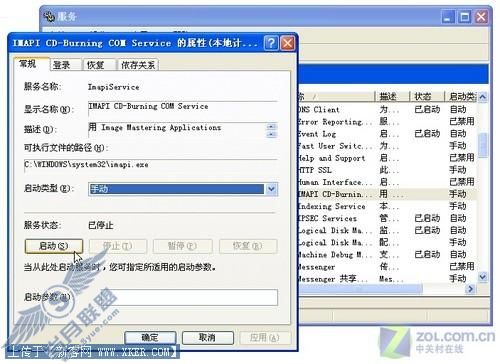Click the 显示名称 field

pyautogui.click(x=182, y=109)
